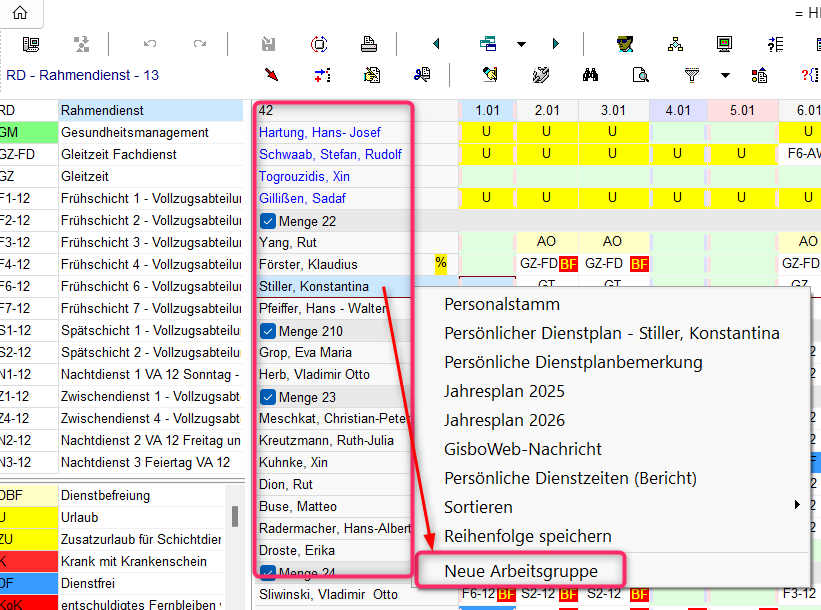The image size is (821, 610).
Task: Open dropdown arrow beside the windows icon
Action: [x=521, y=45]
